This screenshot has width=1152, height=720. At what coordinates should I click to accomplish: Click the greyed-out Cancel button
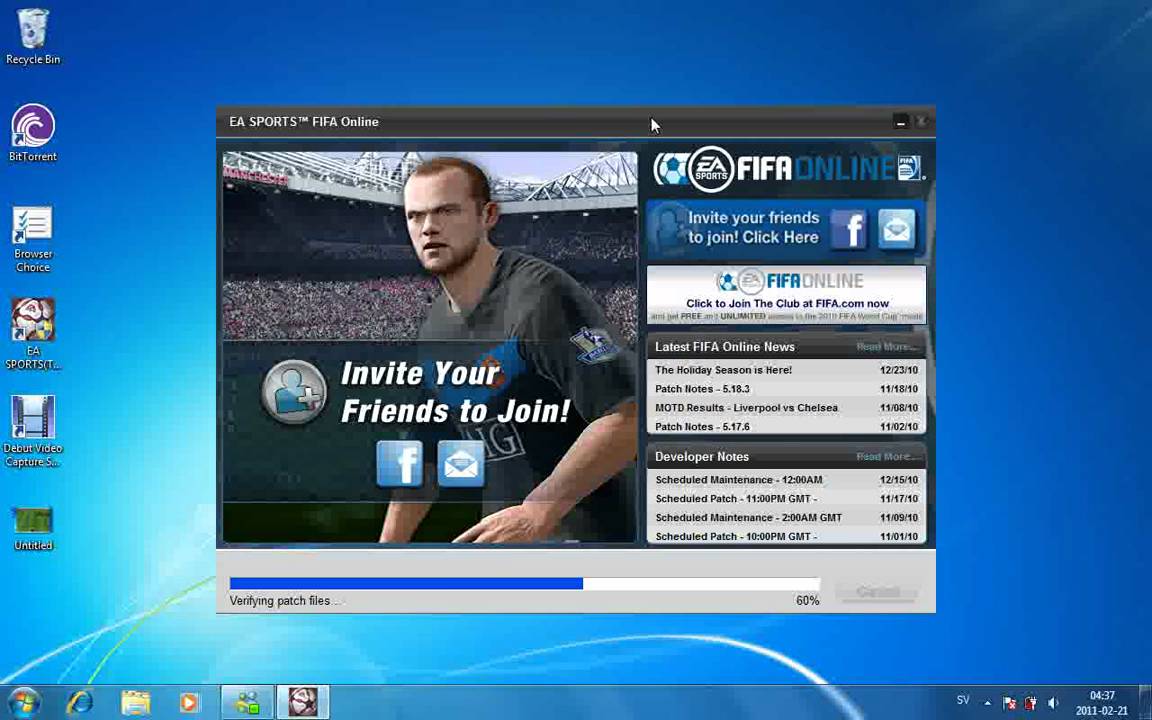877,591
